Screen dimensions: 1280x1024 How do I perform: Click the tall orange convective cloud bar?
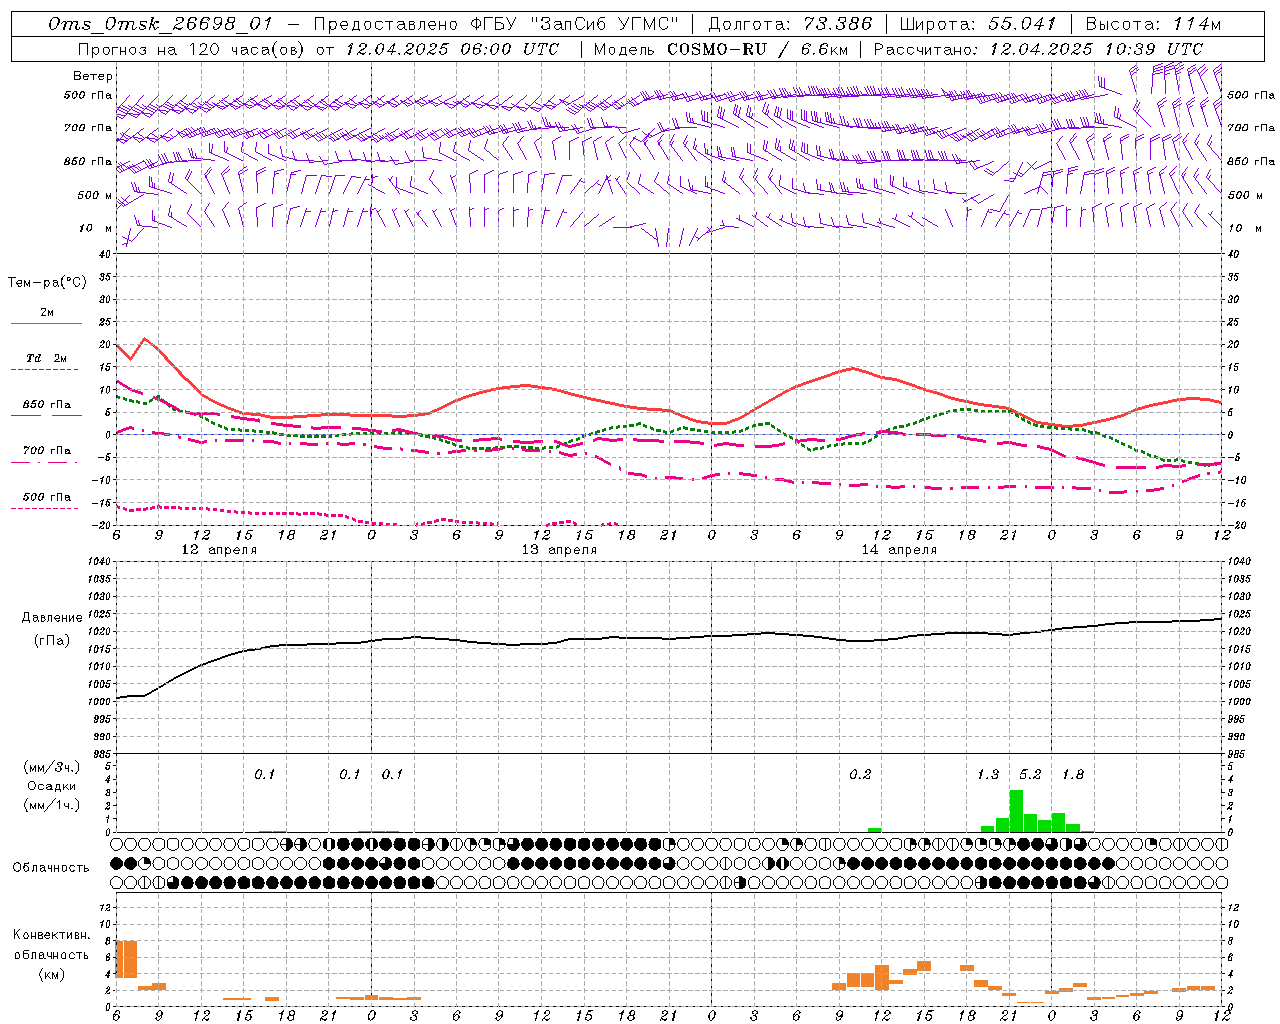click(127, 959)
